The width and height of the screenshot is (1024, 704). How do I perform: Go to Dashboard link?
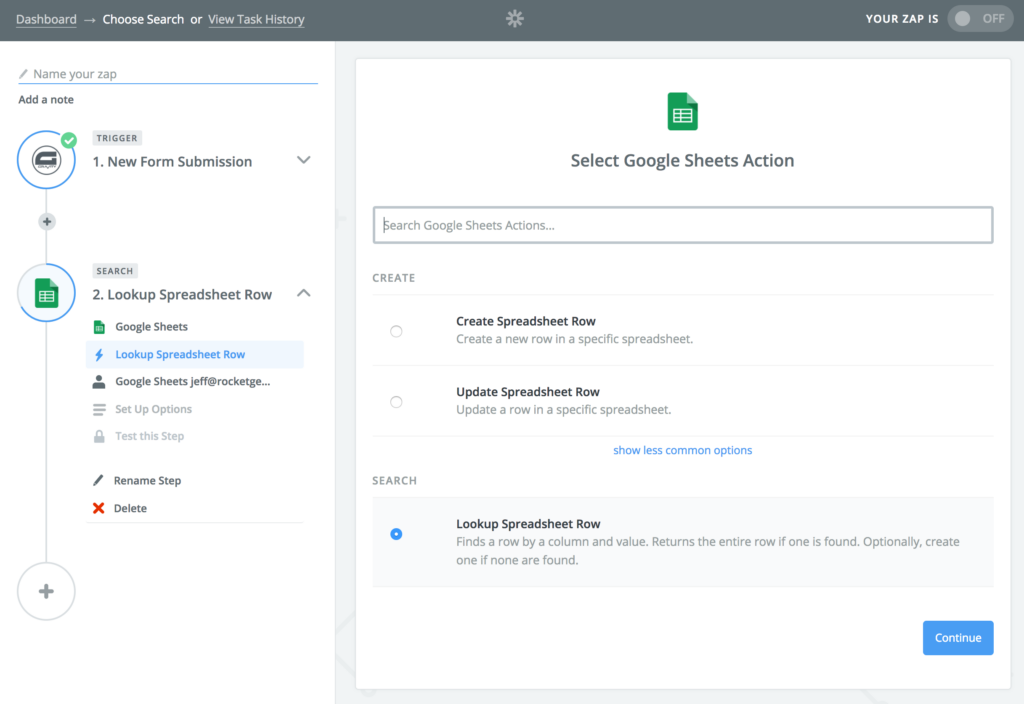pyautogui.click(x=46, y=20)
